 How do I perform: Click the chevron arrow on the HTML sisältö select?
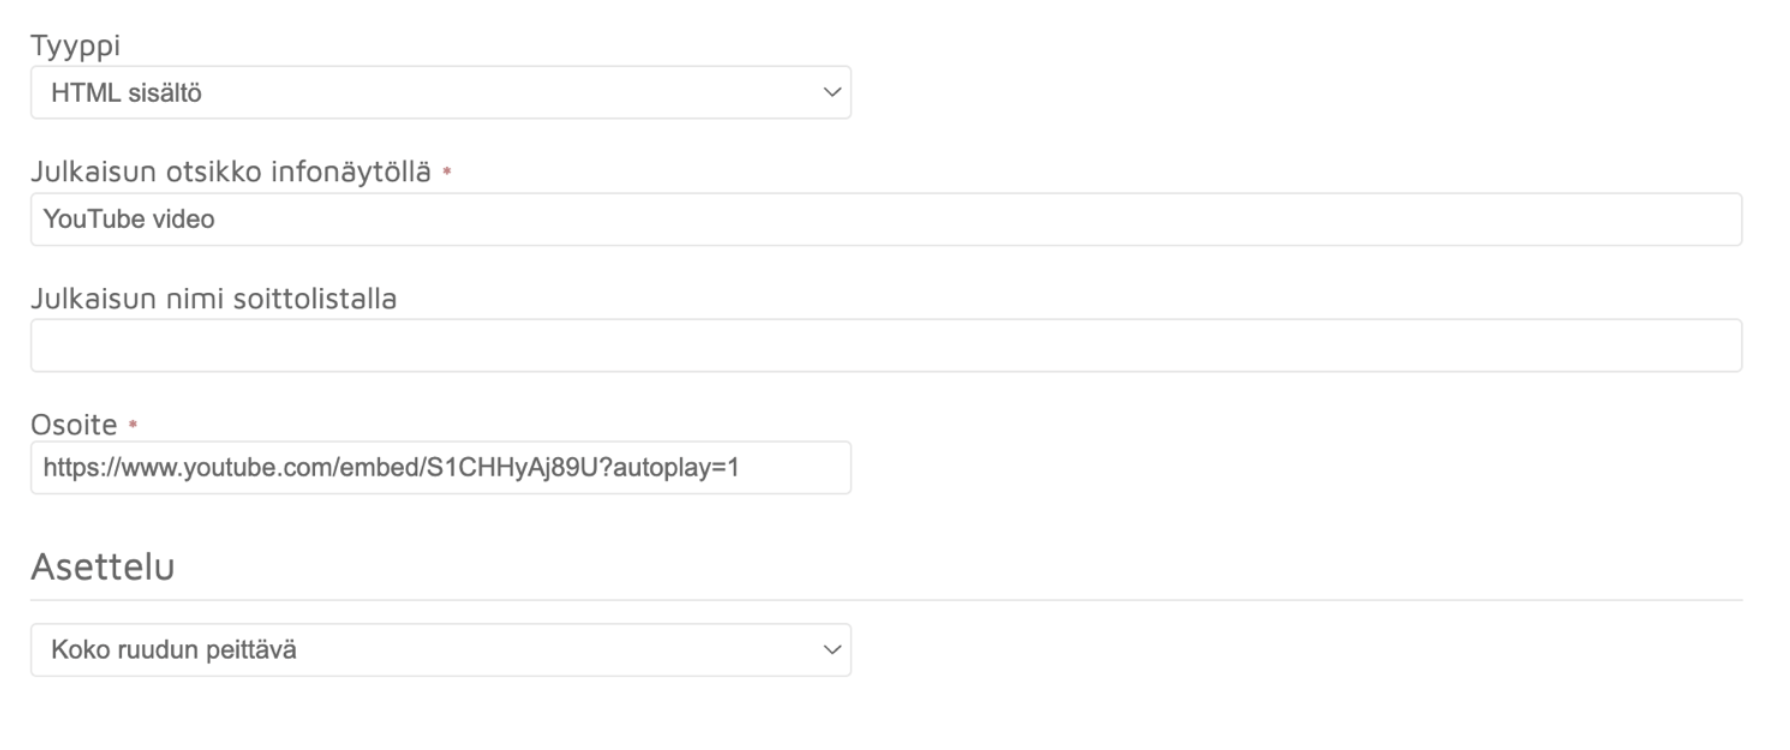(x=831, y=92)
